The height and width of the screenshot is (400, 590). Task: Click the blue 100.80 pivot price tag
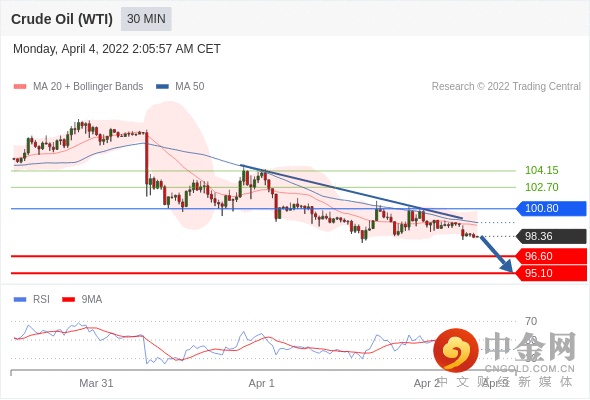click(551, 208)
